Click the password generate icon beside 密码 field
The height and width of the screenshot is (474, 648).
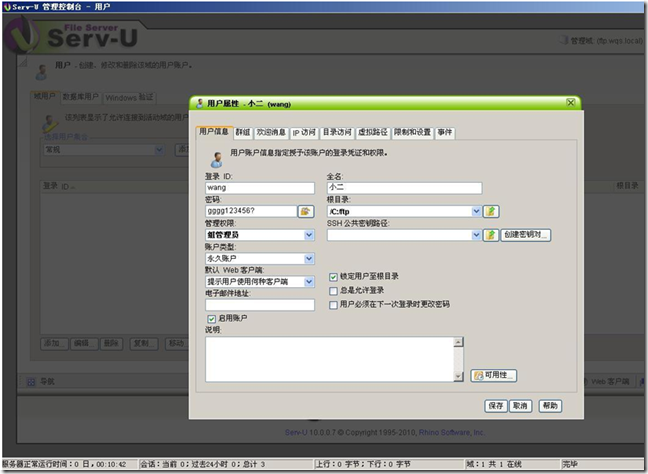(305, 212)
